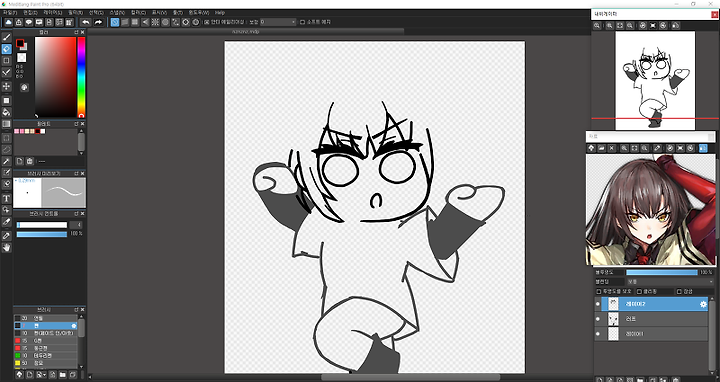
Task: Open the correction value dropdown
Action: pos(278,22)
